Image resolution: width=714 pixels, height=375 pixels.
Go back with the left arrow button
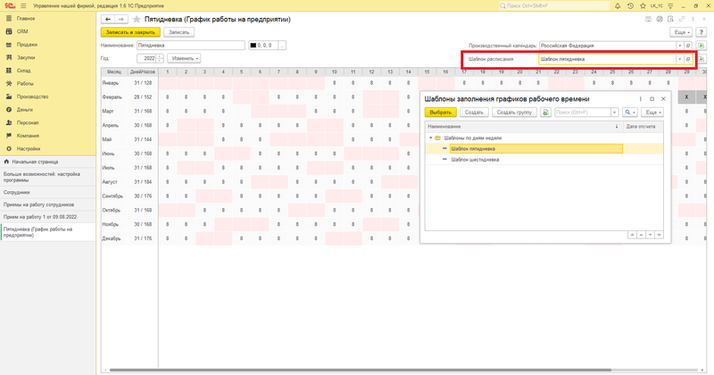(x=108, y=19)
